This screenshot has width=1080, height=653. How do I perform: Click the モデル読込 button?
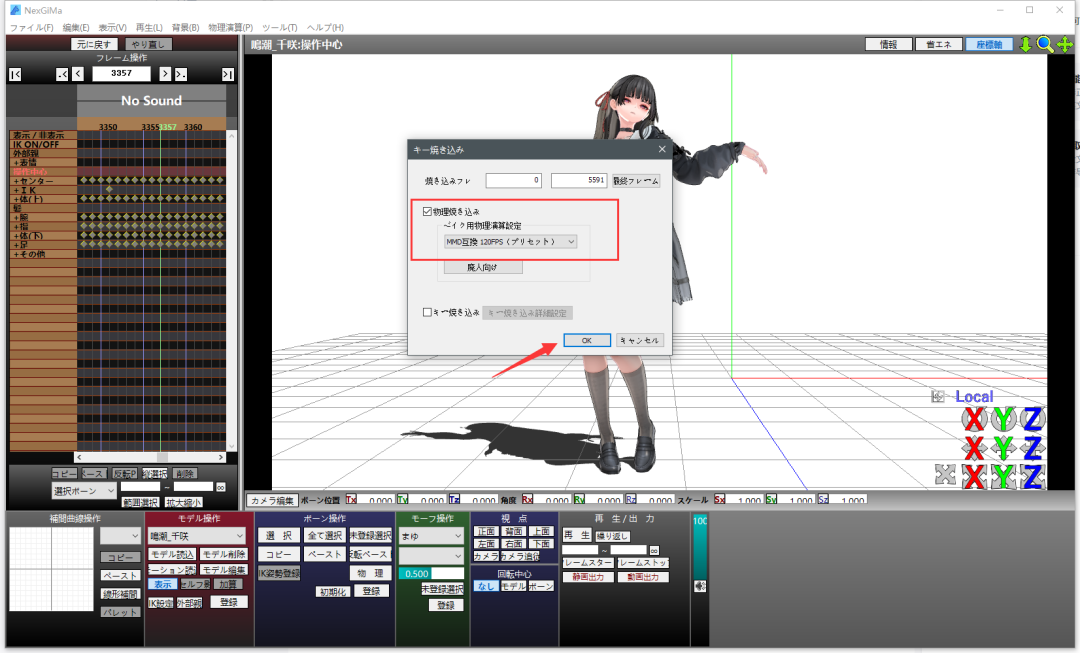172,554
